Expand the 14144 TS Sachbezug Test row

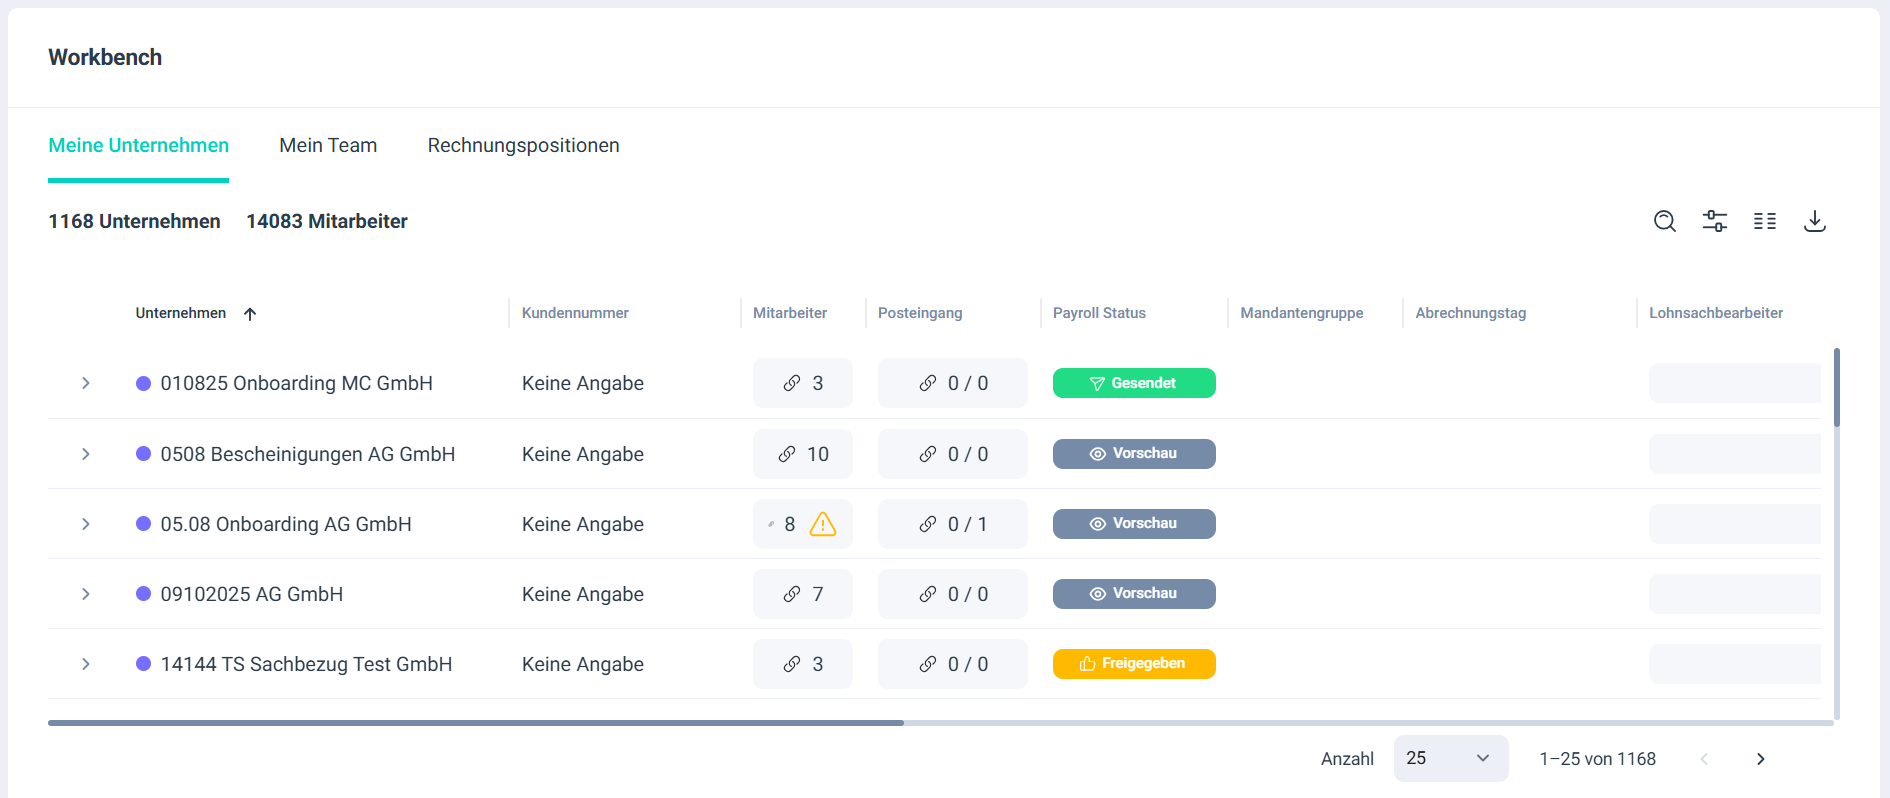click(86, 664)
